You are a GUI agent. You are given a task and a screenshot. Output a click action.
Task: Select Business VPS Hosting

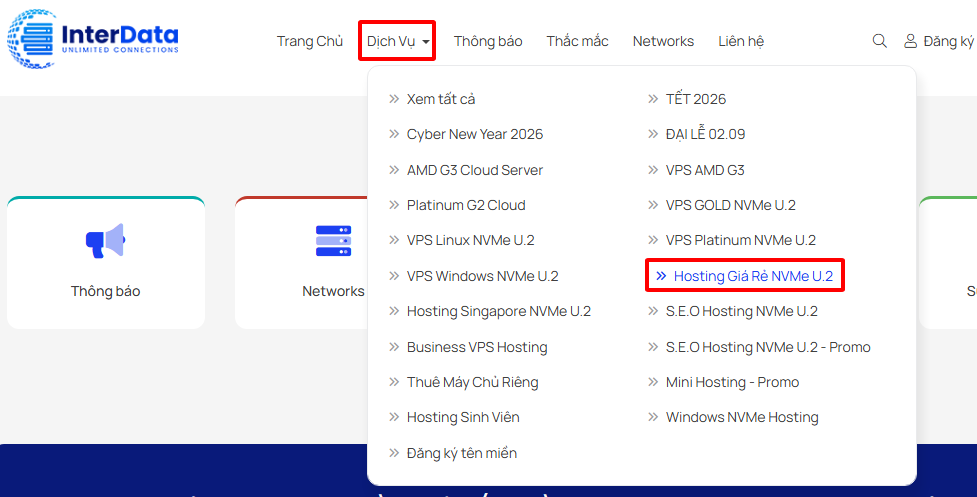pos(477,347)
